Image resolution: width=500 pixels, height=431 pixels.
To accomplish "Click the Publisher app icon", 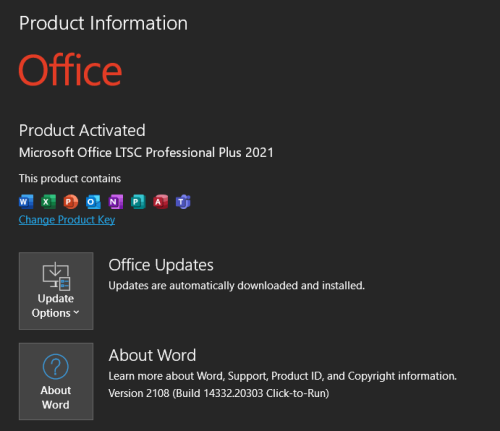I will click(x=138, y=202).
